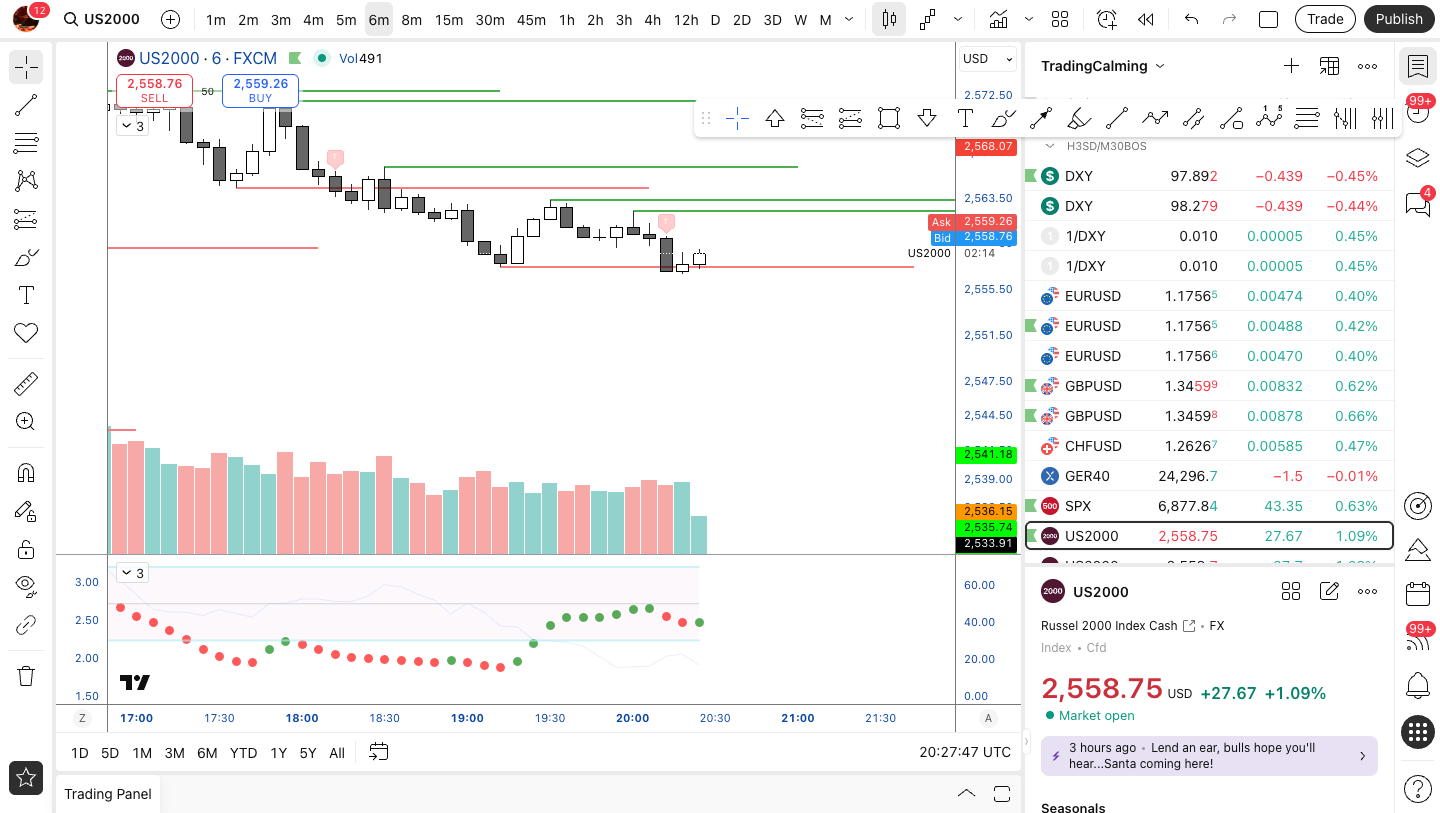The height and width of the screenshot is (813, 1440).
Task: Click the SELL 2,558.76 button
Action: coord(154,90)
